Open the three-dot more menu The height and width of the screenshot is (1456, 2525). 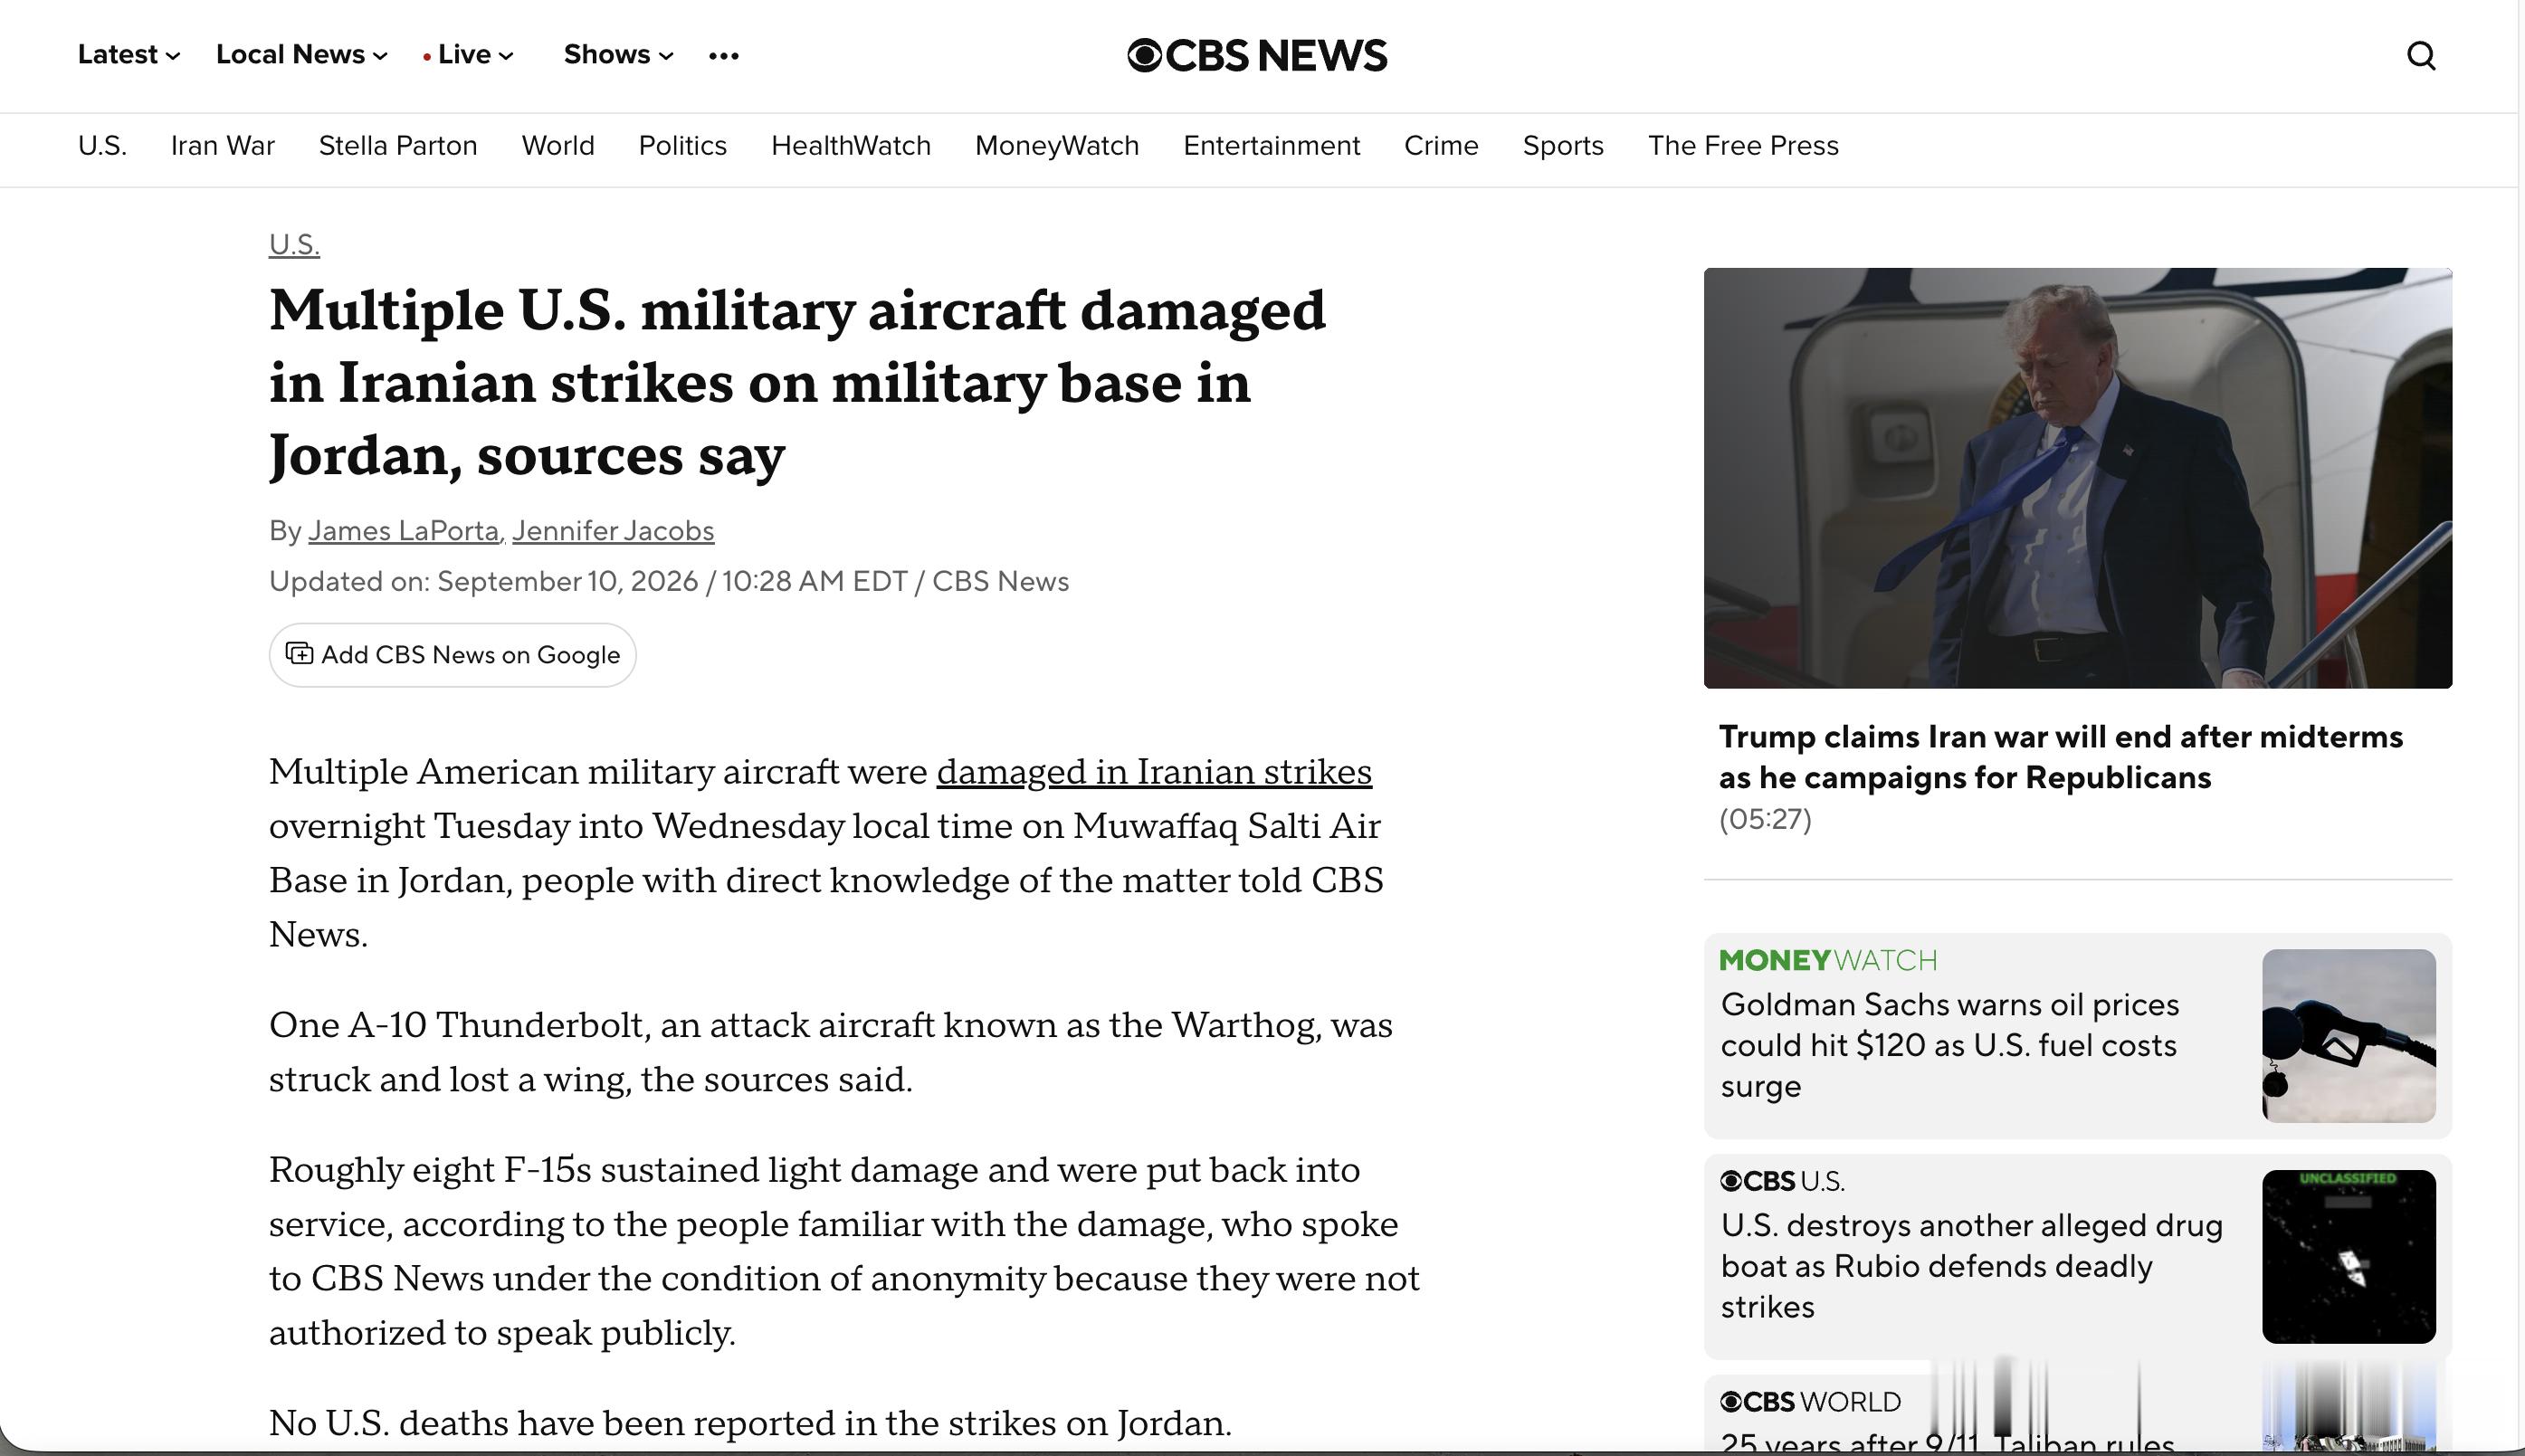pyautogui.click(x=723, y=55)
